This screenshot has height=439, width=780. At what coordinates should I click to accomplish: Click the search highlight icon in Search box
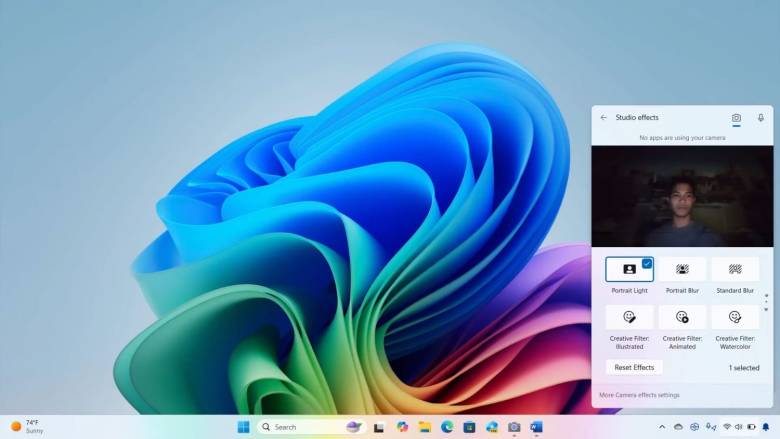(354, 427)
